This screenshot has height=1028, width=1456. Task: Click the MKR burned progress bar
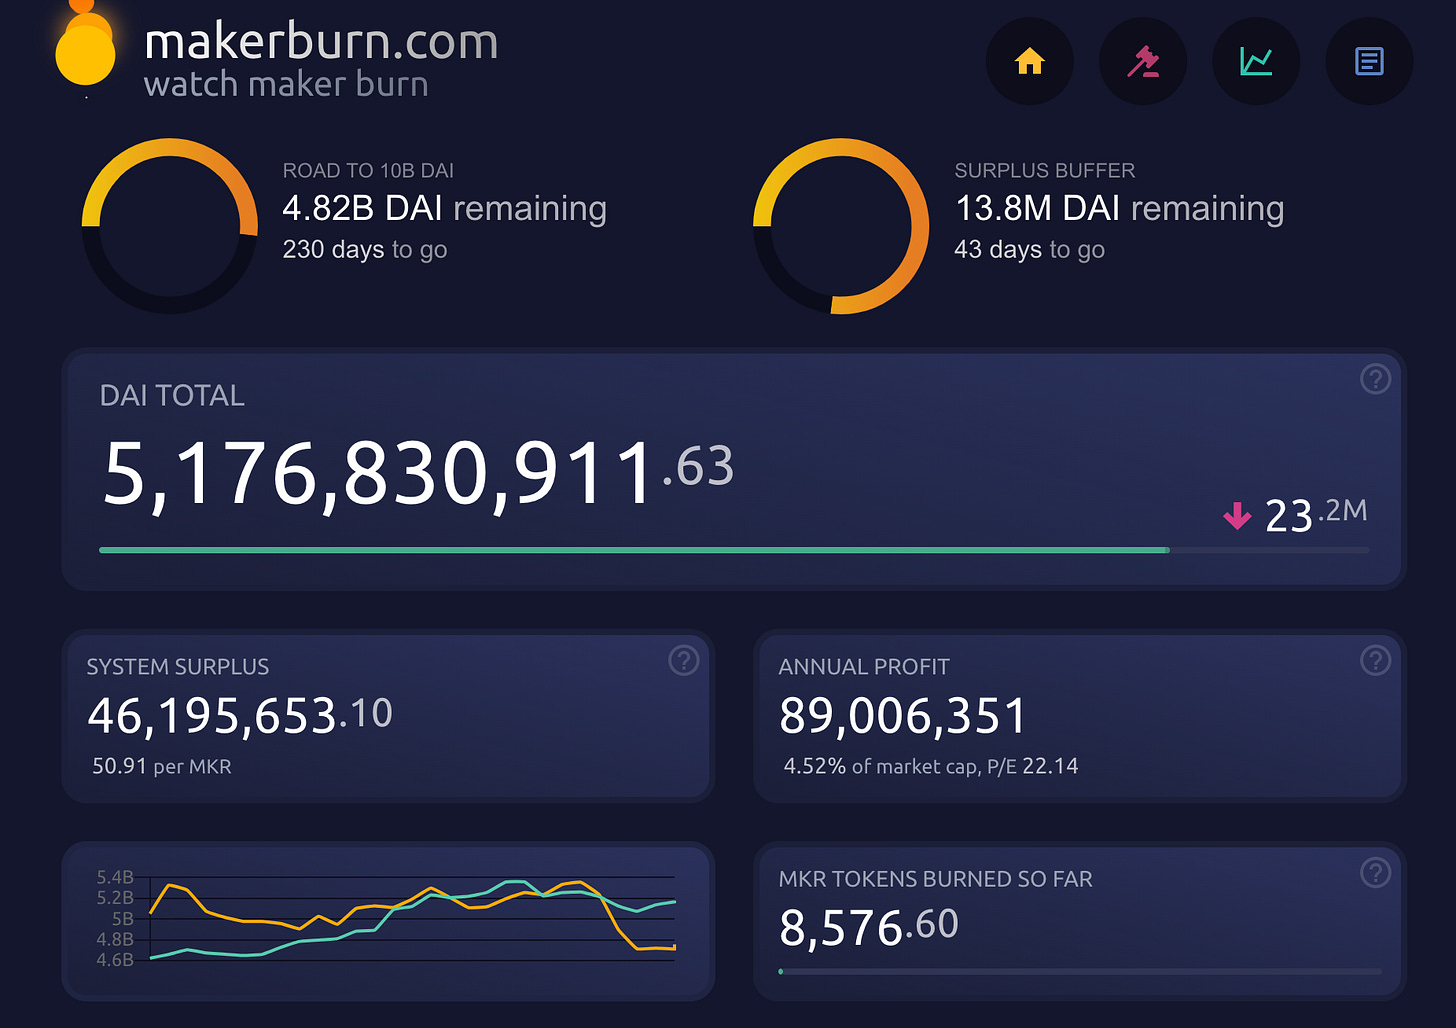tap(1080, 971)
